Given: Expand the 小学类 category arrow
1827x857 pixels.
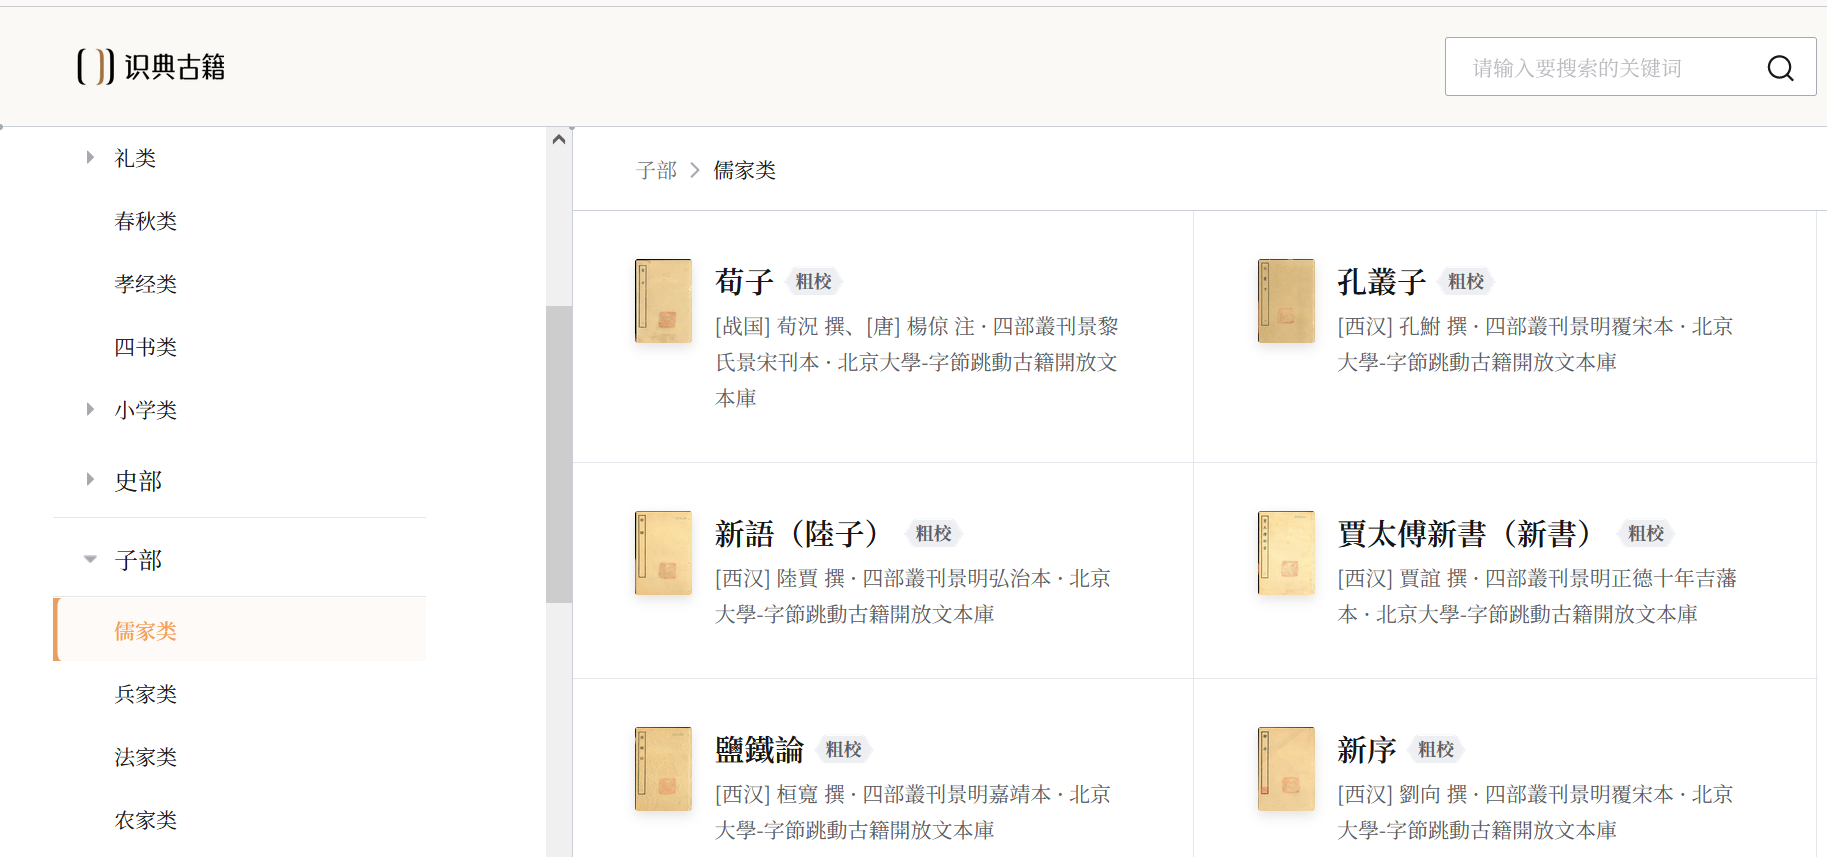Looking at the screenshot, I should [90, 409].
